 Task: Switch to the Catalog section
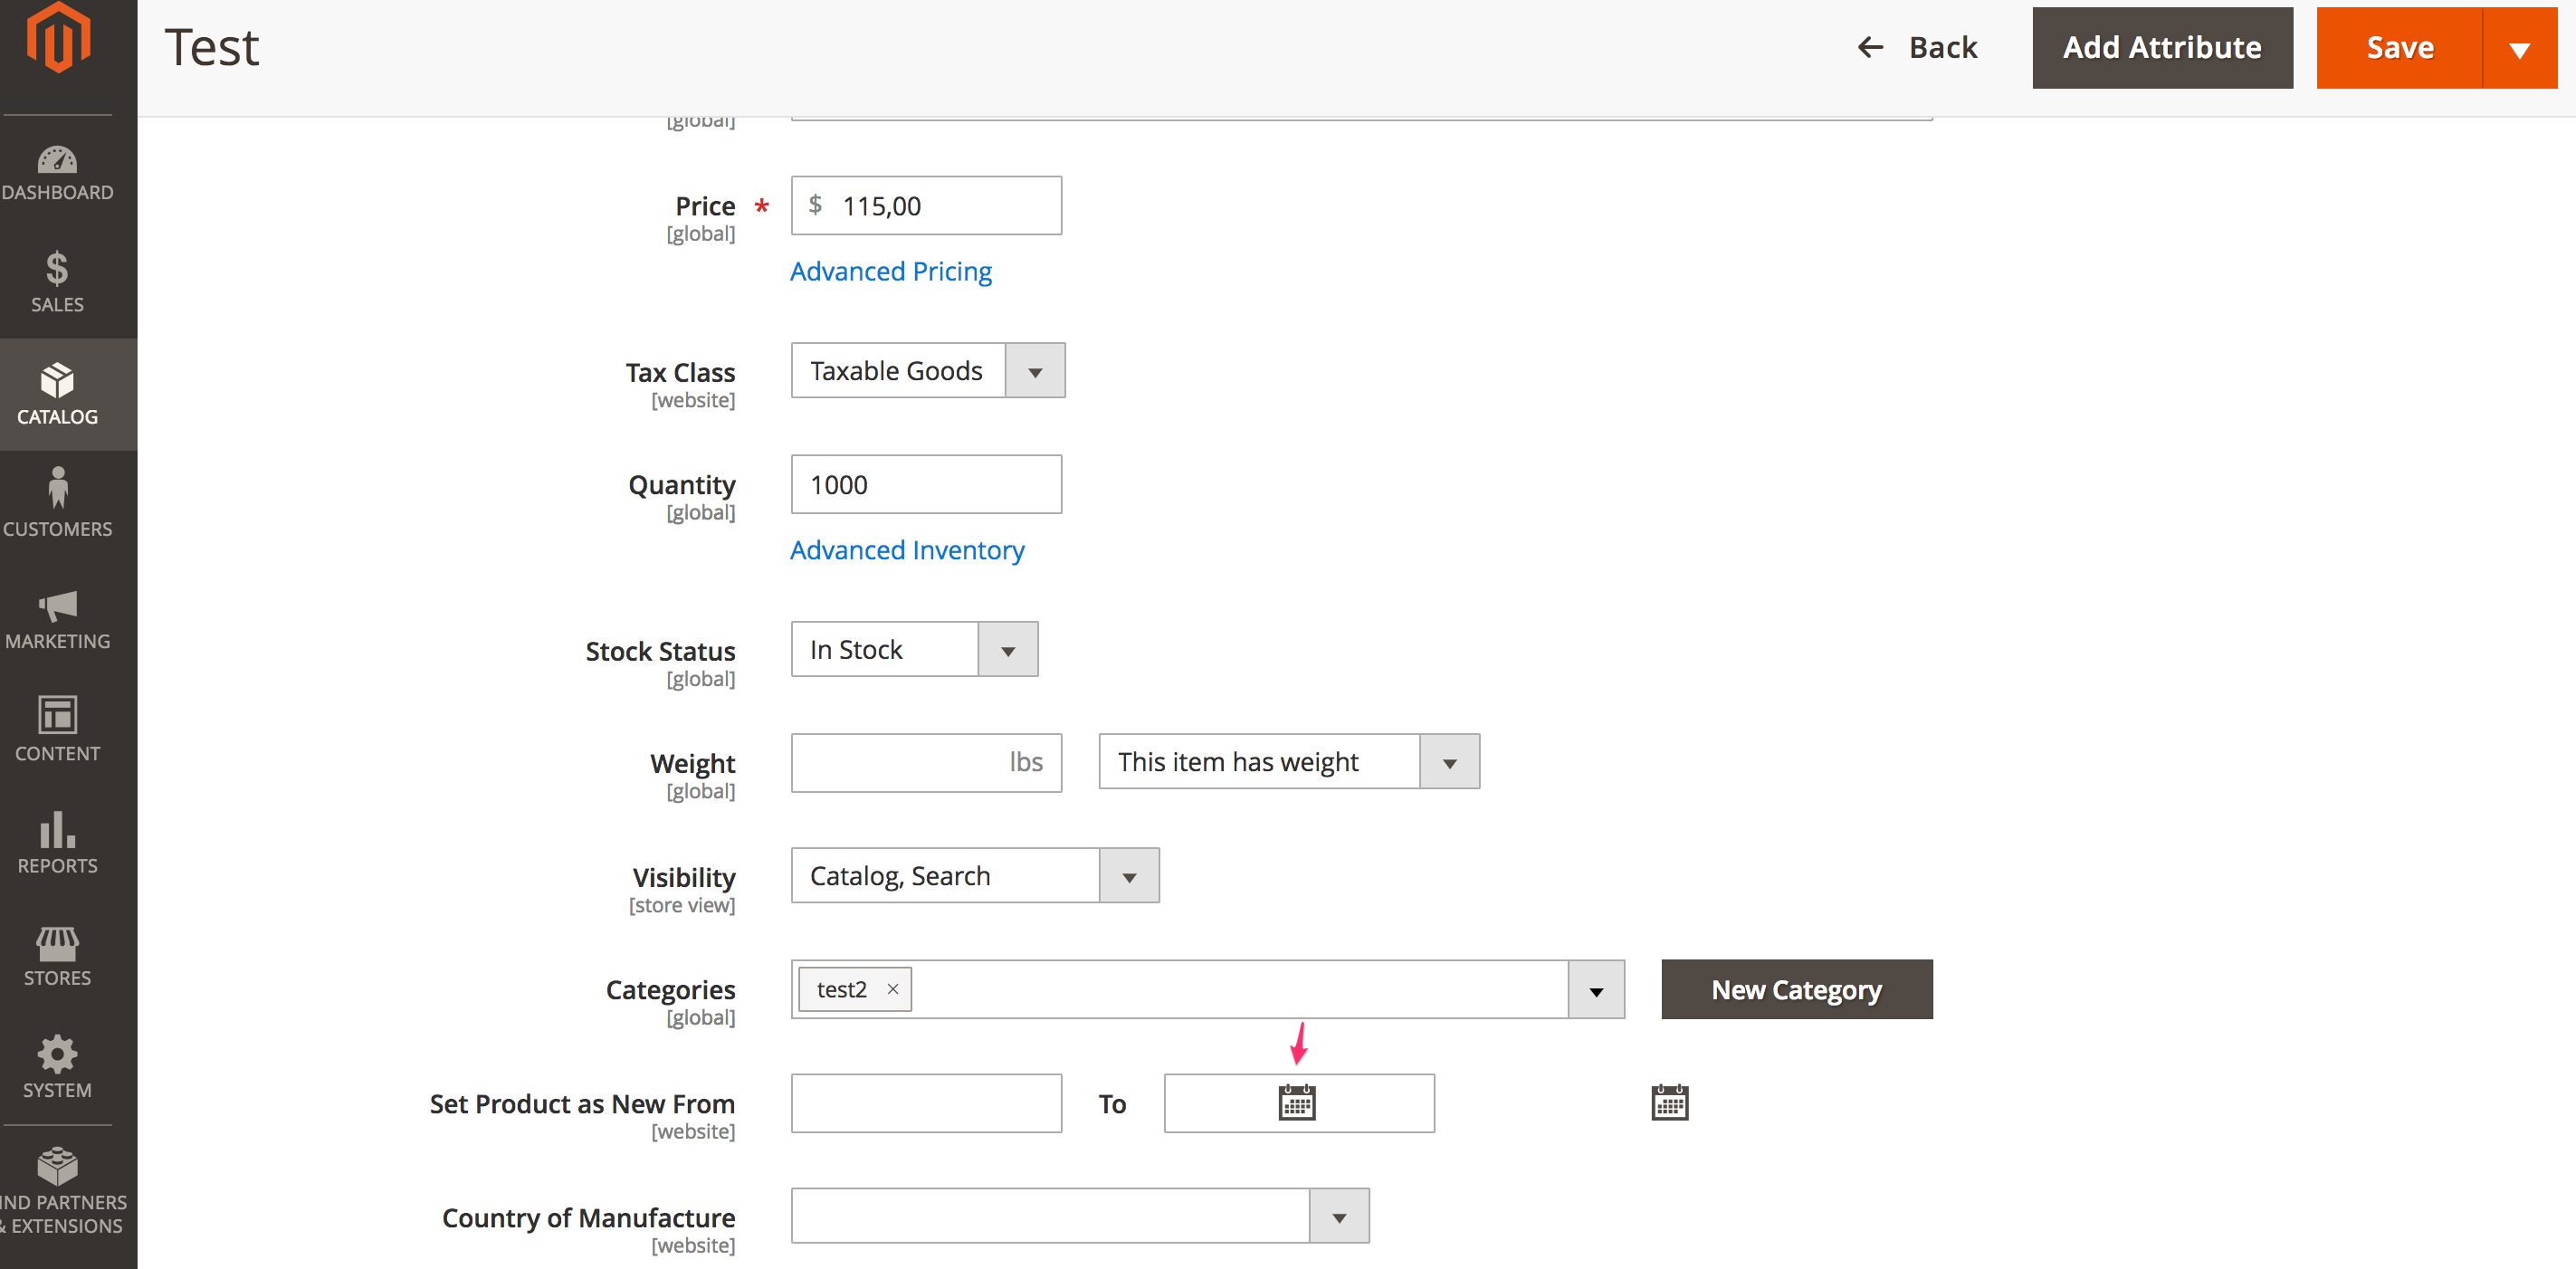click(57, 394)
